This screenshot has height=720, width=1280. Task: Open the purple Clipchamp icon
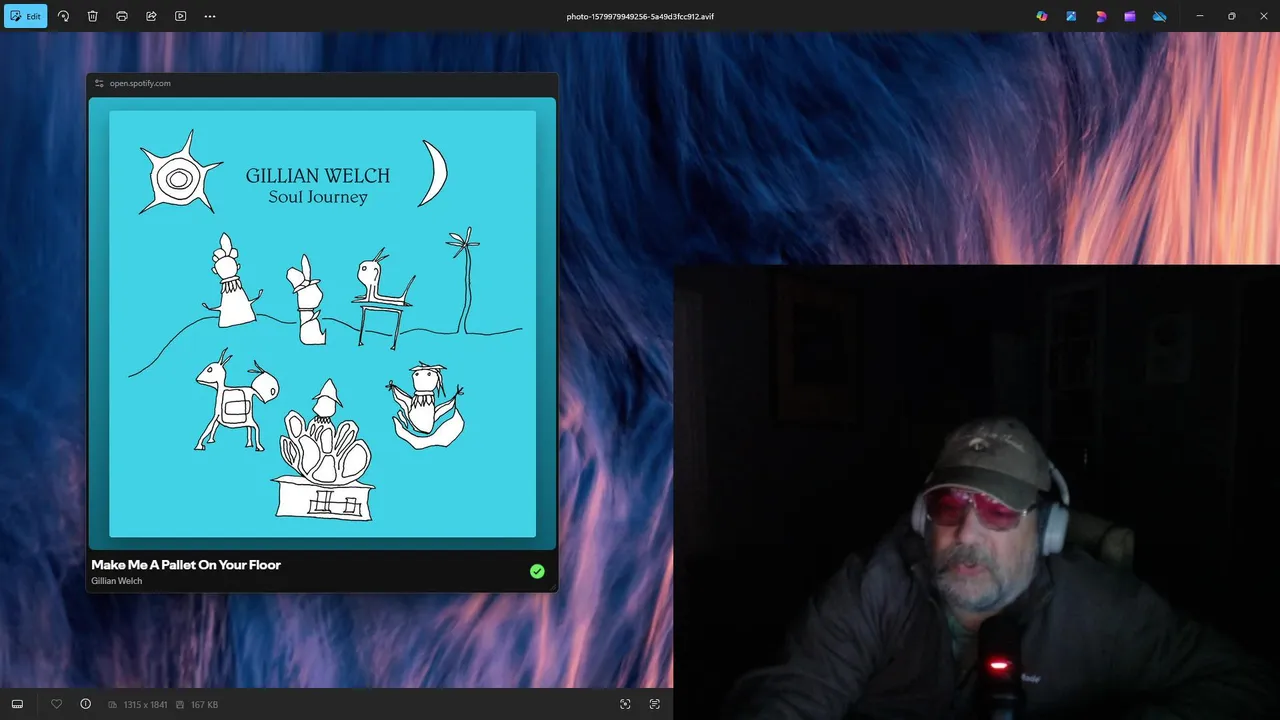coord(1130,16)
